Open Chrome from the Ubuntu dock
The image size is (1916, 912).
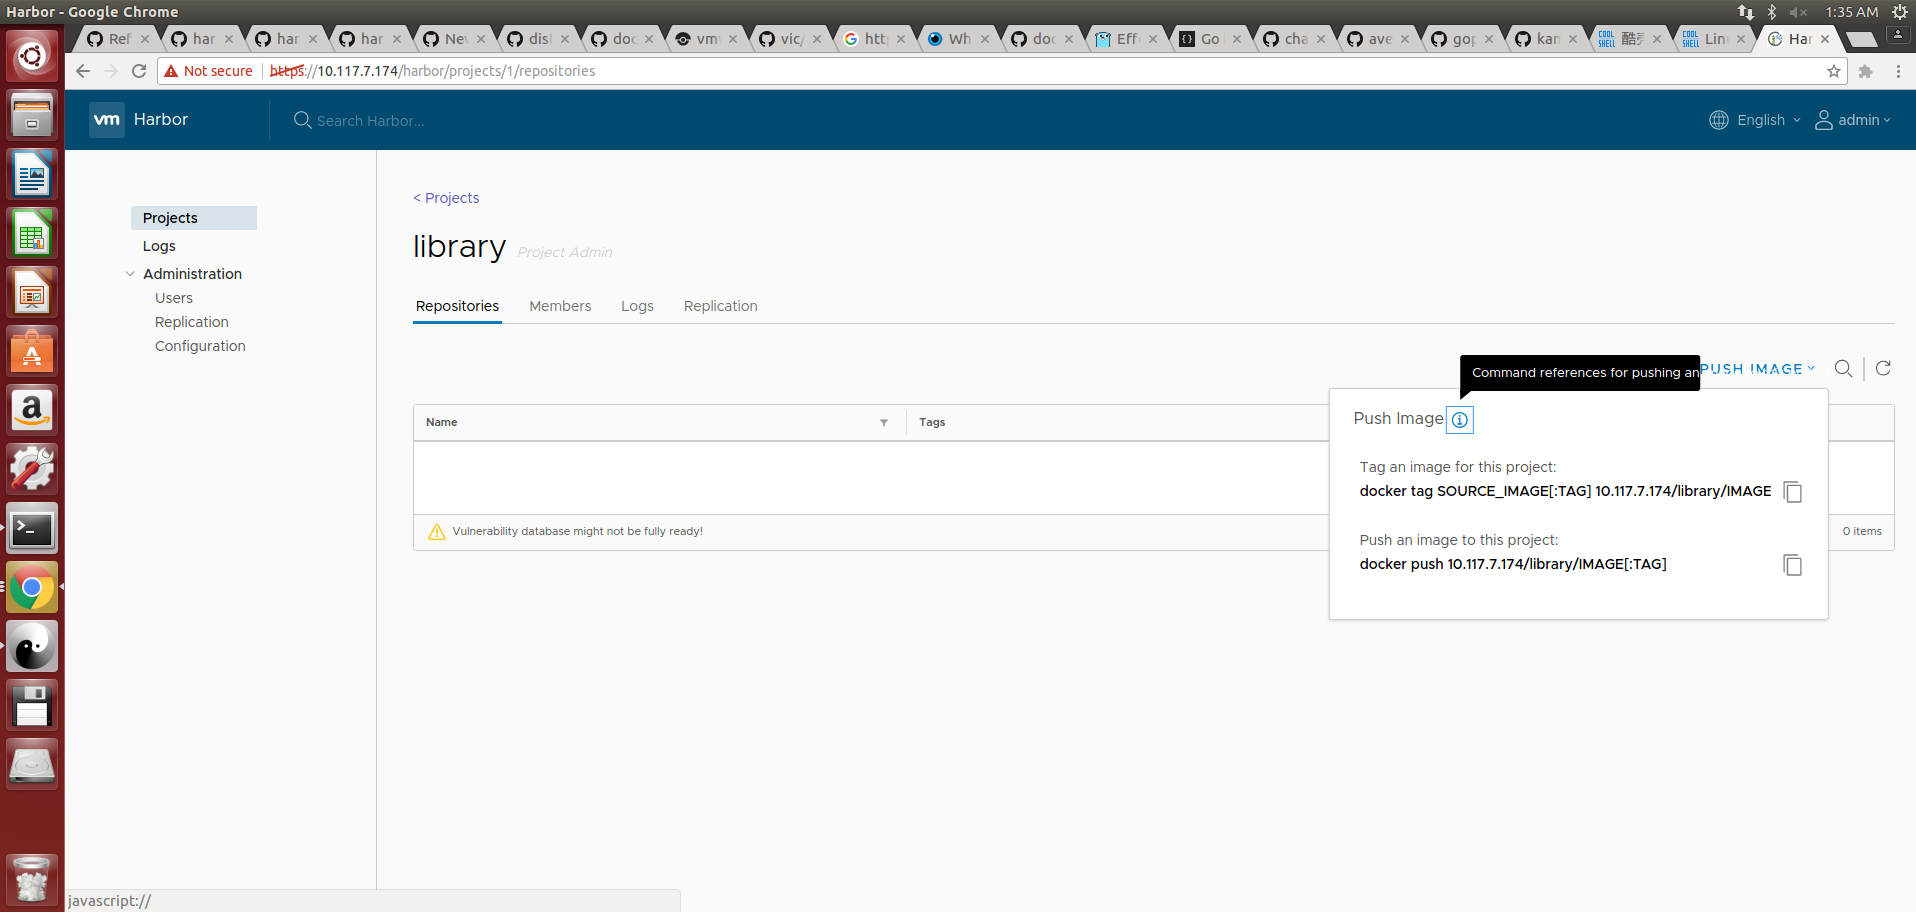(x=32, y=588)
